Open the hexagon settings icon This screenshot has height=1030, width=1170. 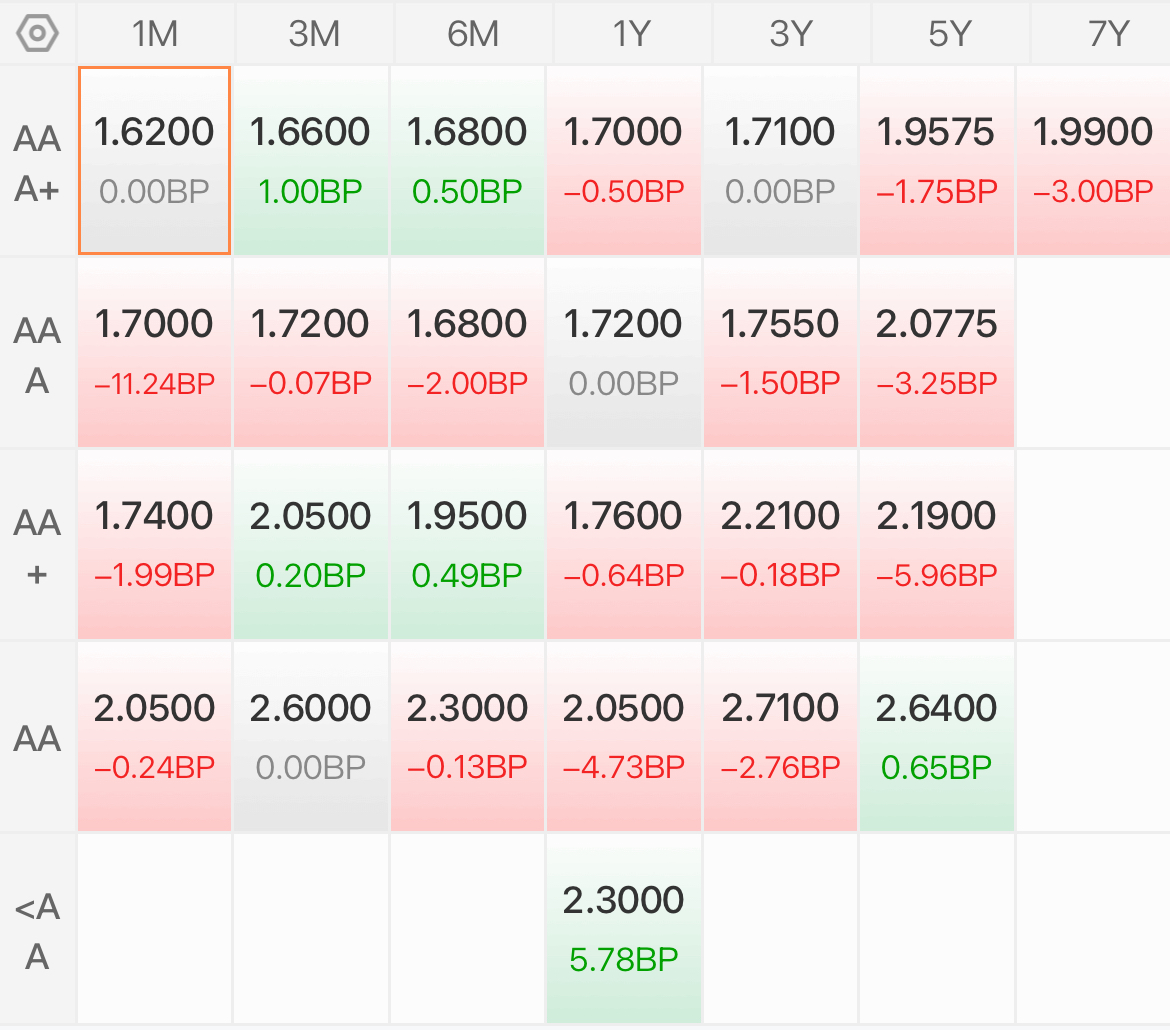tap(37, 34)
